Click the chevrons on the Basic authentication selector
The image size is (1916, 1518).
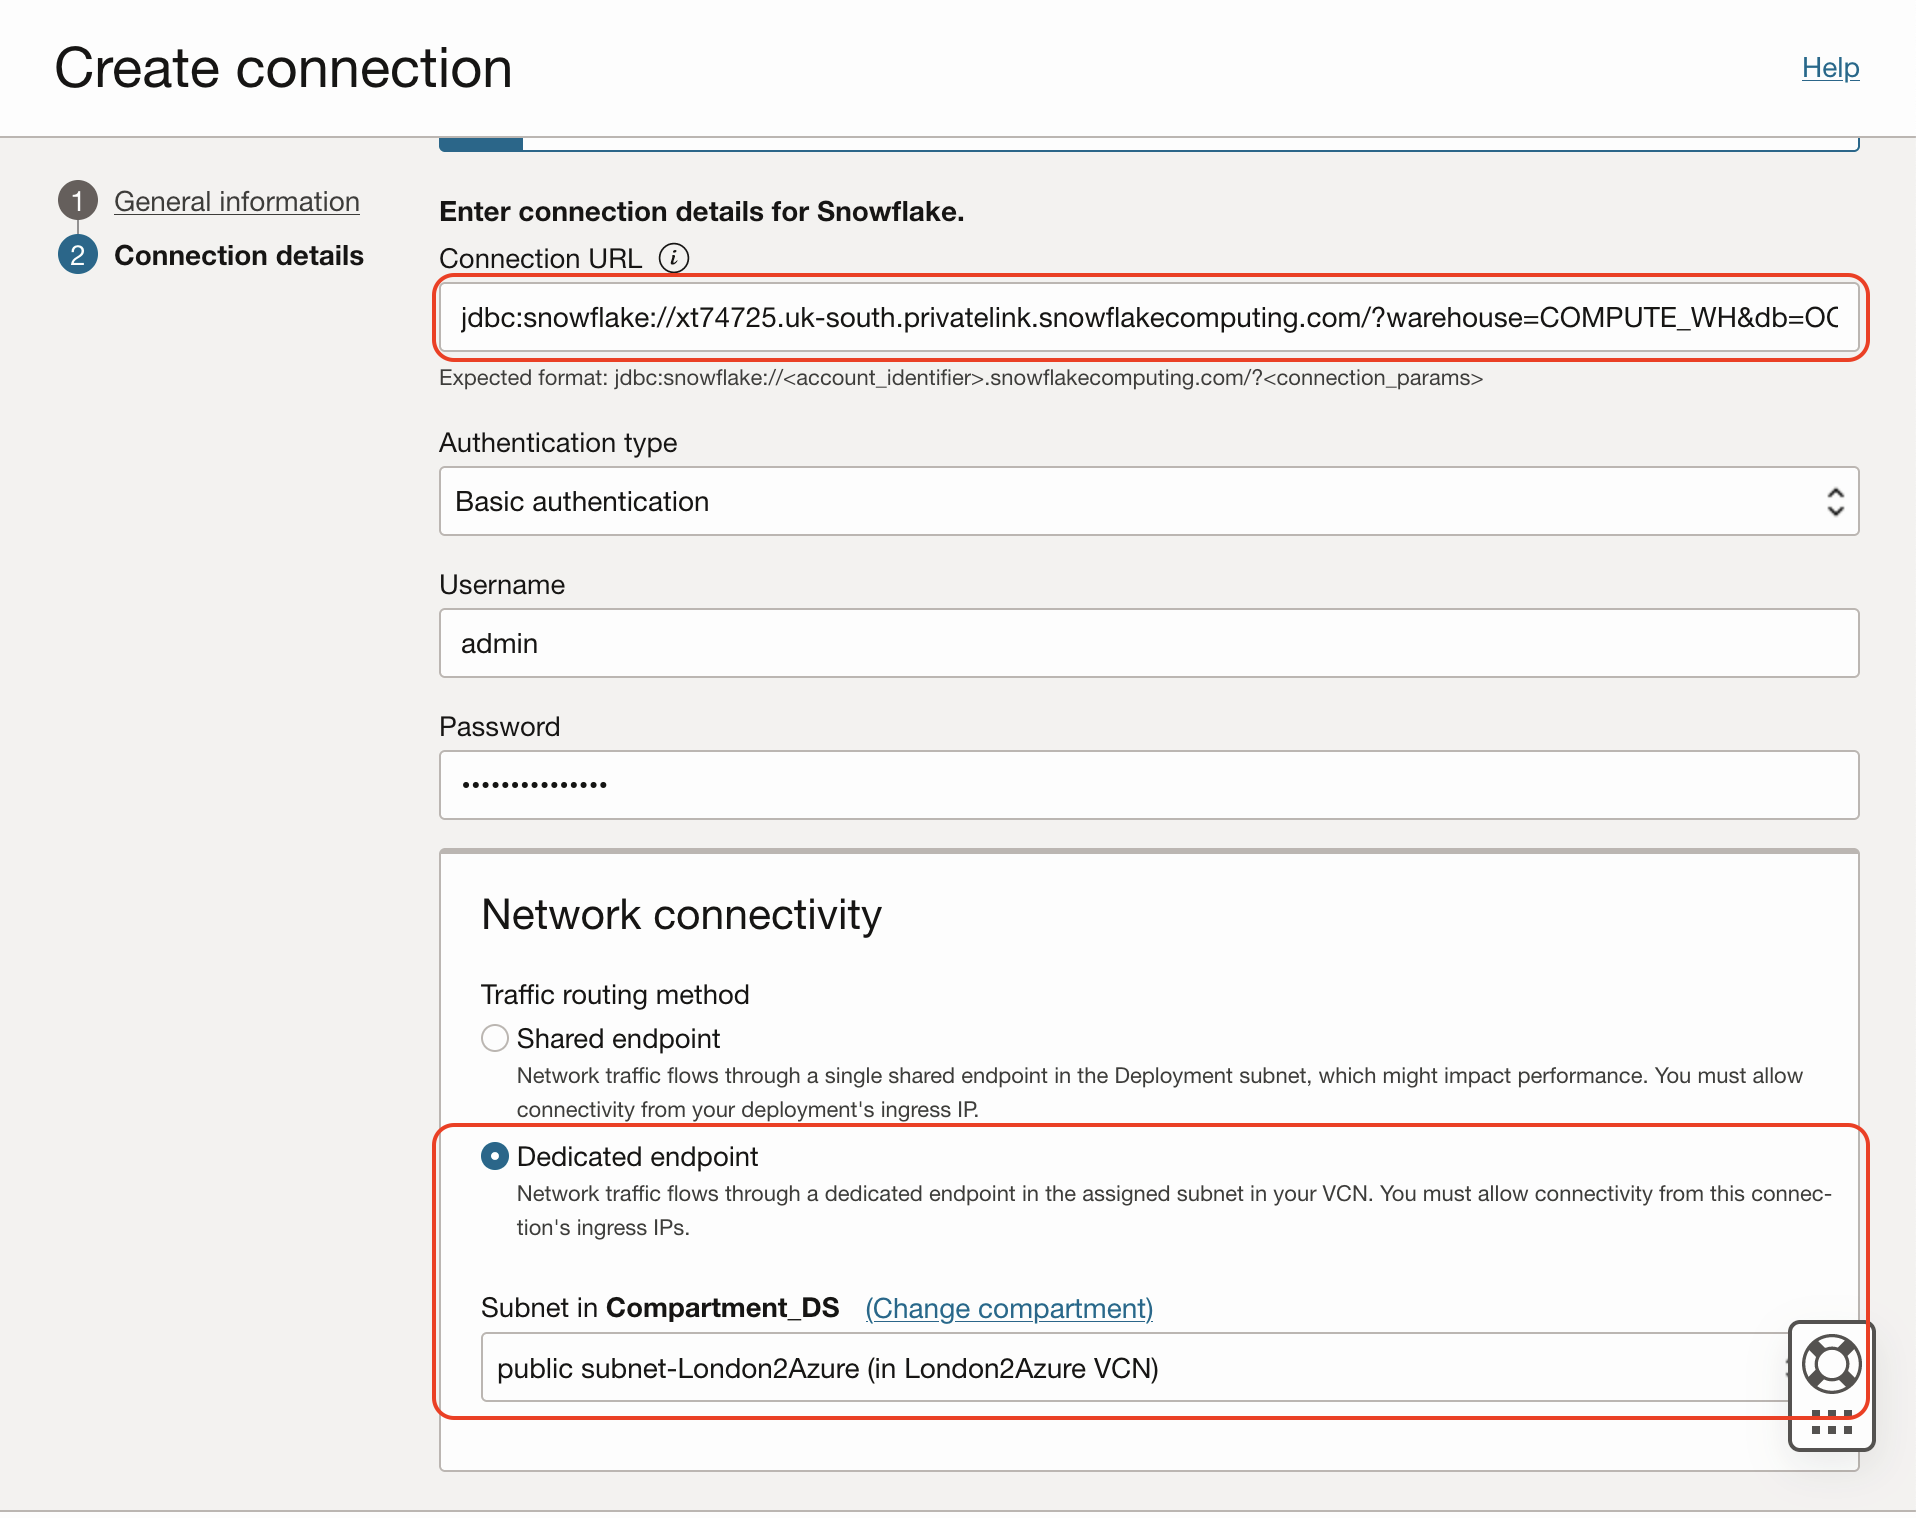(1836, 501)
